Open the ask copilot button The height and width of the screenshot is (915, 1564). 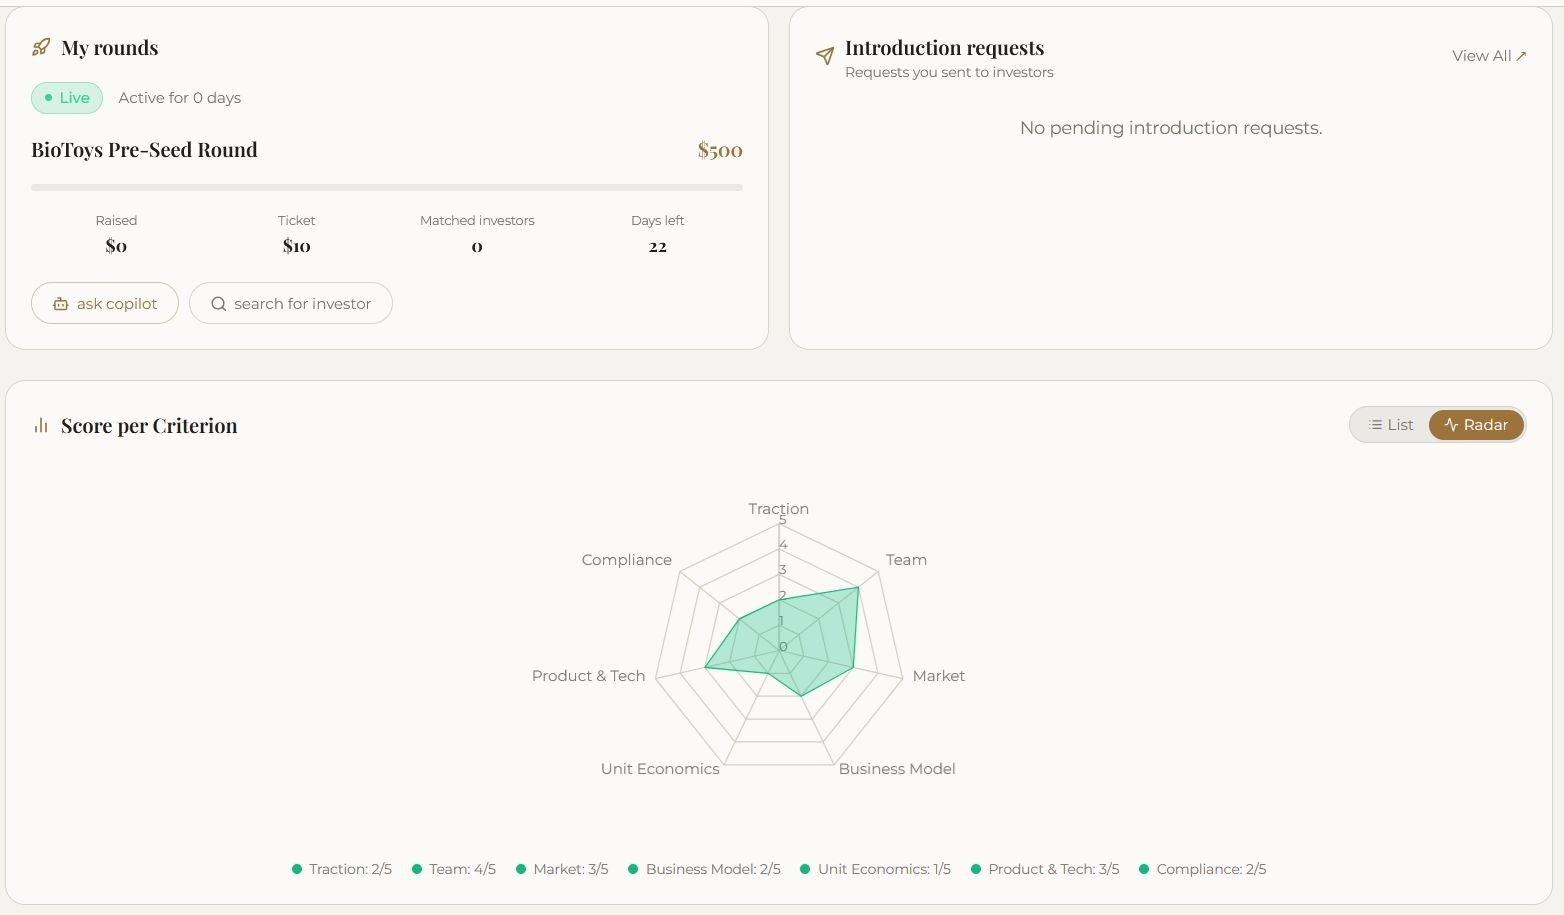tap(105, 303)
